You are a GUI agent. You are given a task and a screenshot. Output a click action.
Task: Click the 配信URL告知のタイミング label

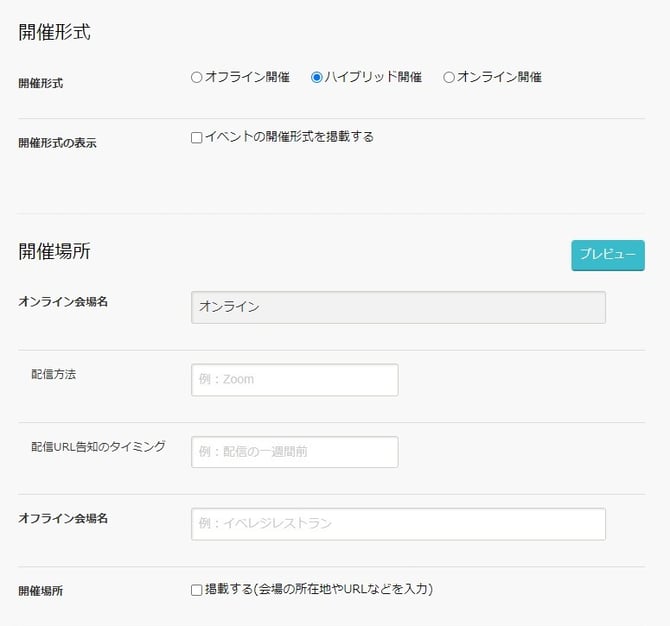(x=98, y=447)
